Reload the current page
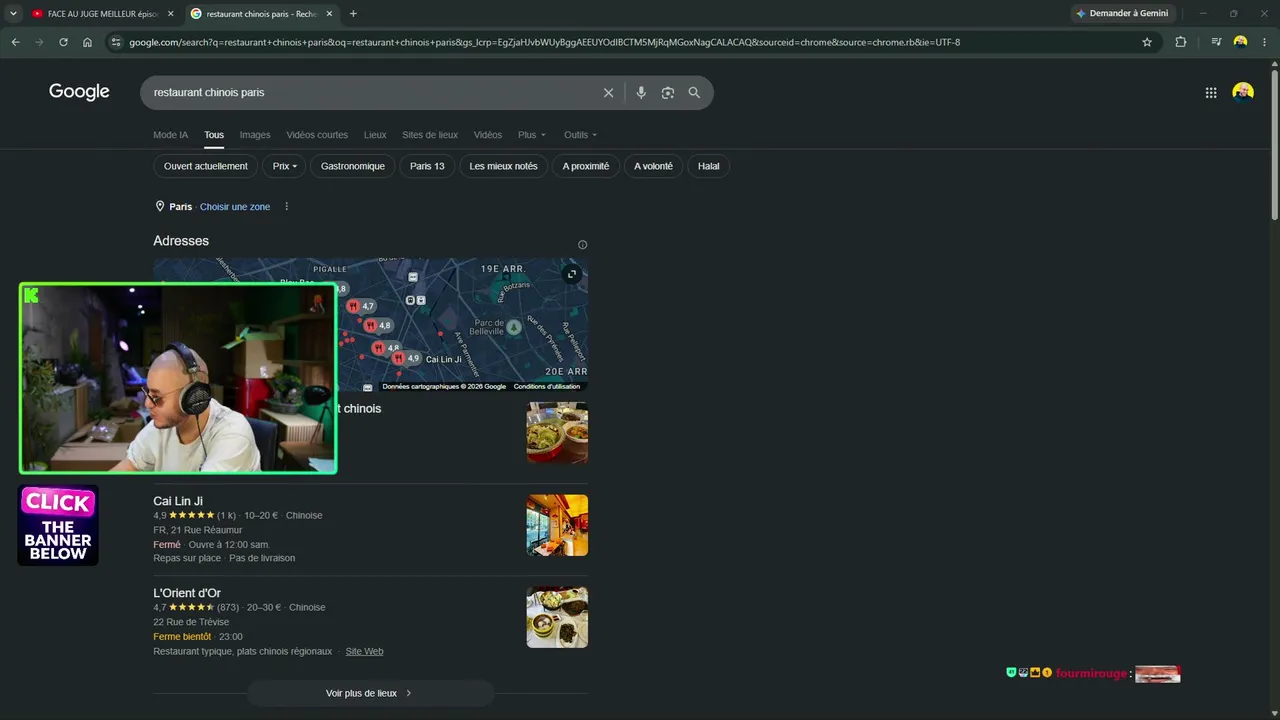1280x720 pixels. click(63, 42)
